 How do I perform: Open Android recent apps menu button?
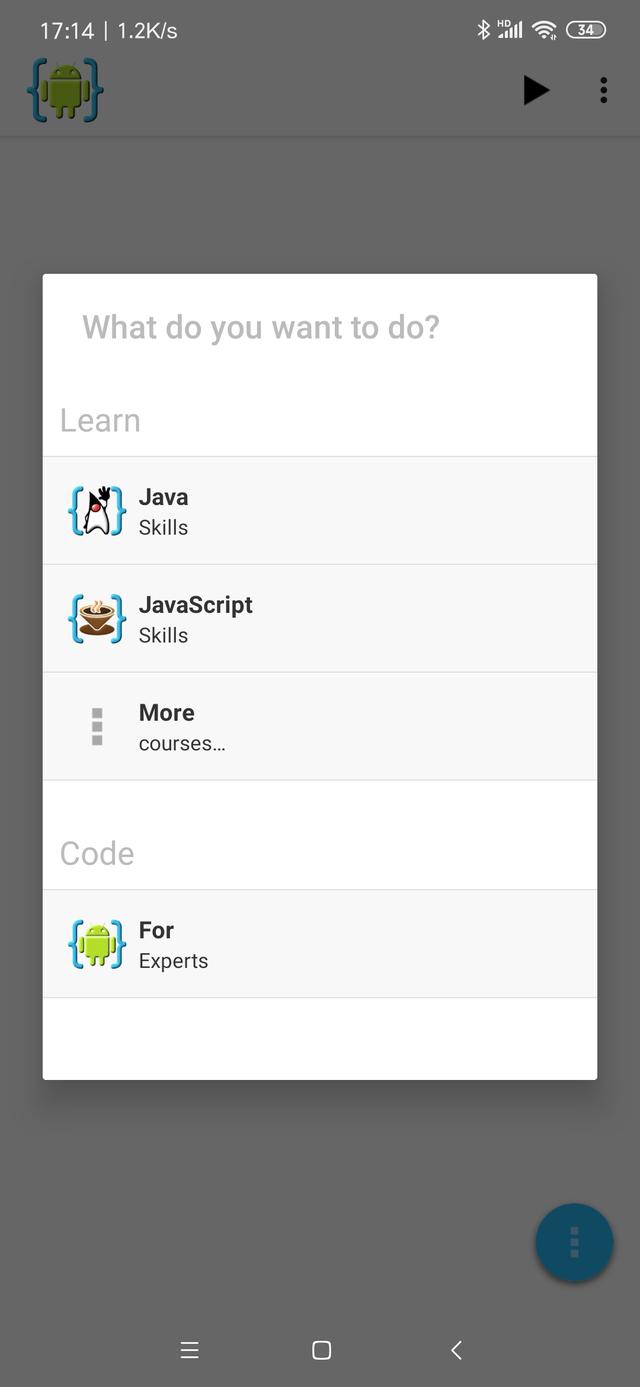point(190,1350)
